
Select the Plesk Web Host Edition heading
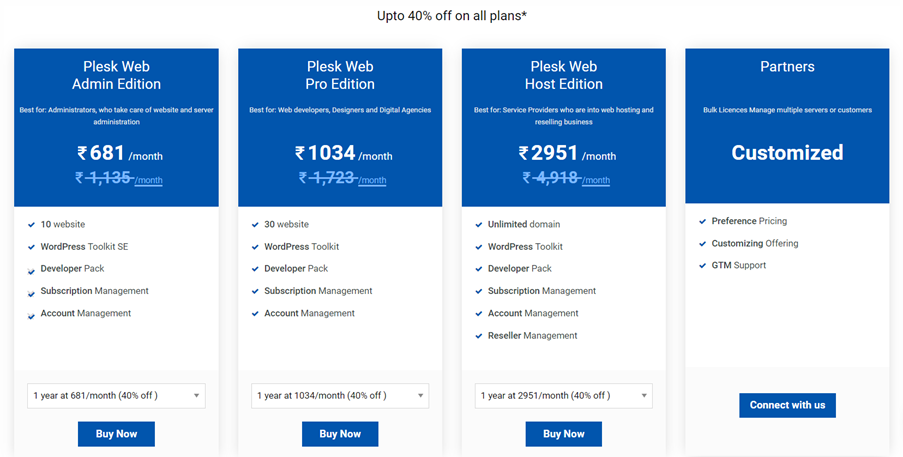564,75
